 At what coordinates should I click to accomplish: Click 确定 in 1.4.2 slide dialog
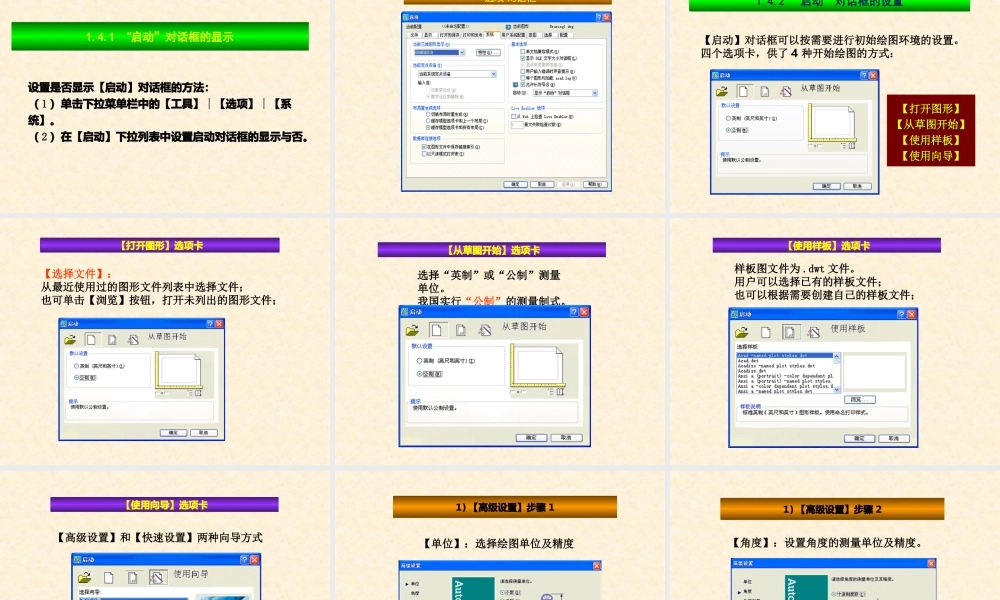tap(827, 186)
